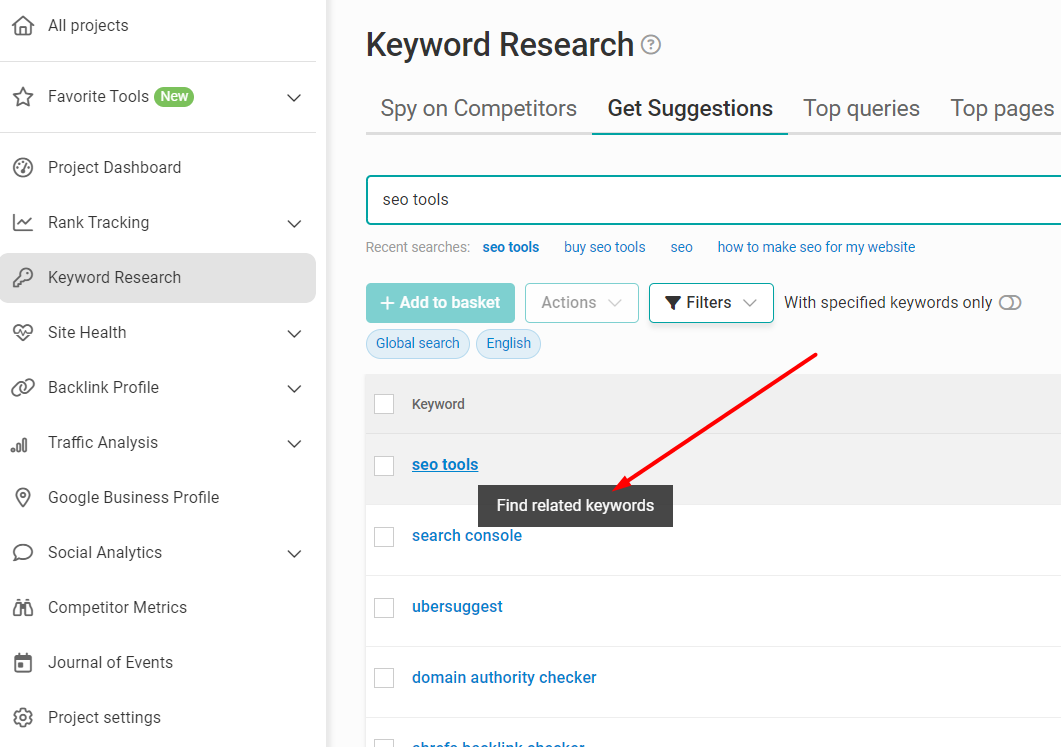Open the Top queries tab

(x=861, y=109)
